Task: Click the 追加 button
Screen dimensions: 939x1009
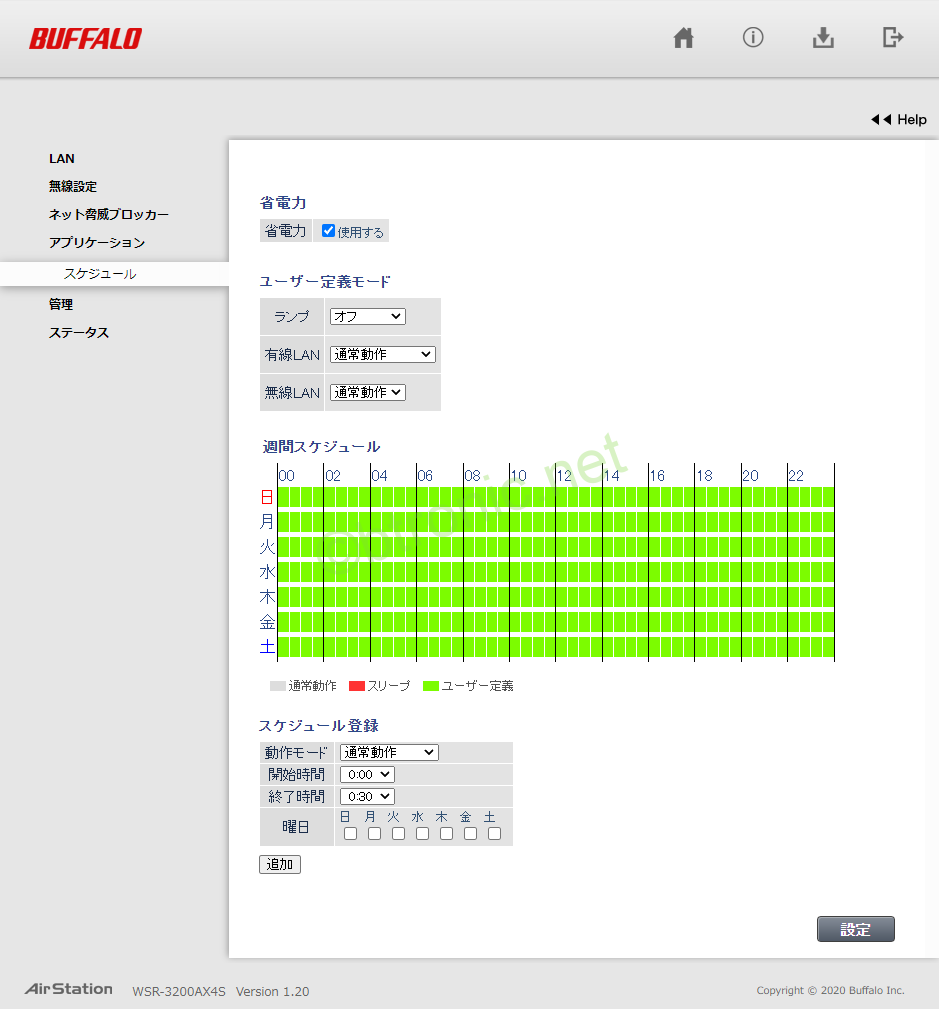Action: click(x=279, y=864)
